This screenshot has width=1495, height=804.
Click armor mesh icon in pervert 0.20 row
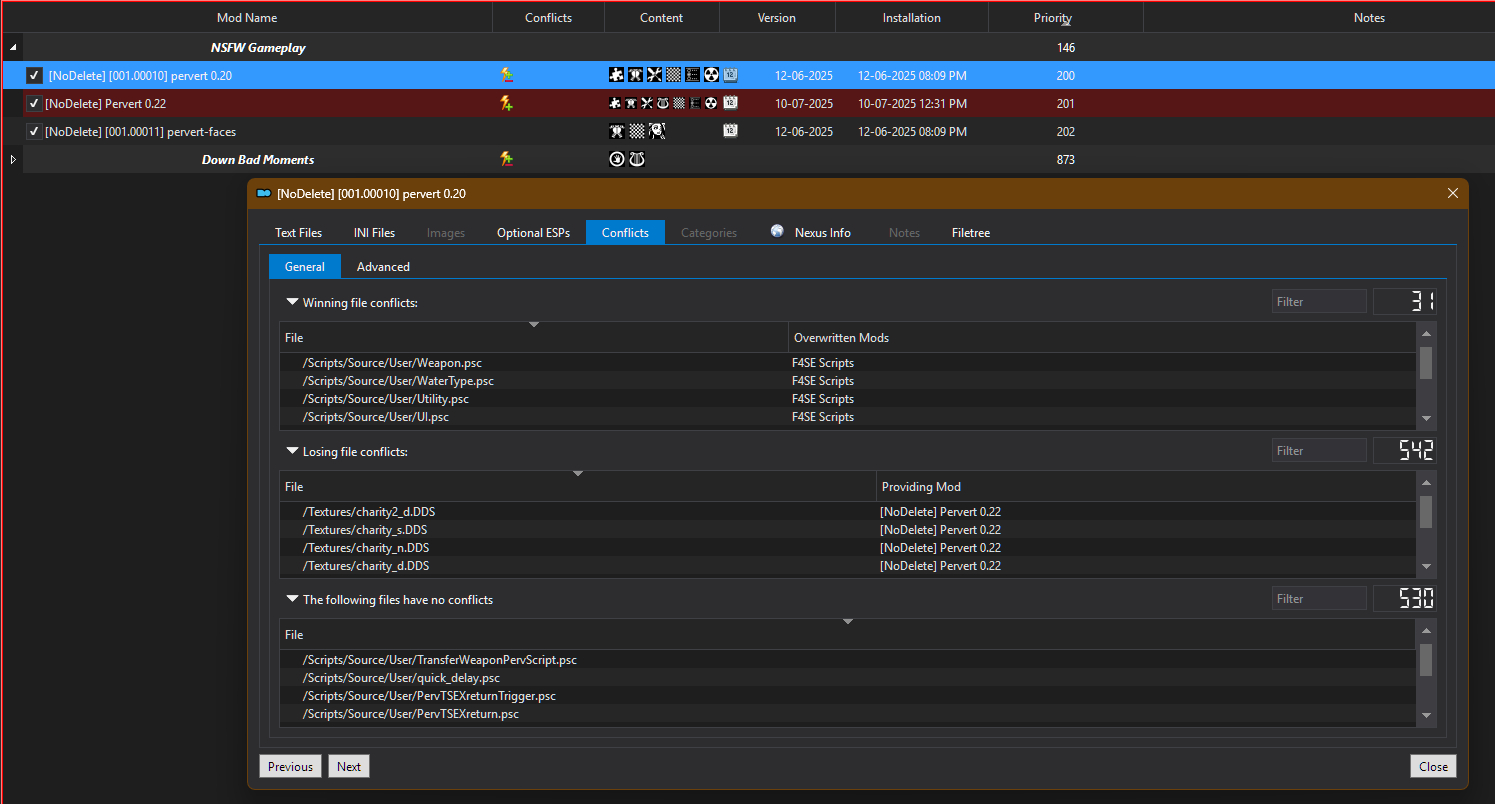[x=635, y=74]
